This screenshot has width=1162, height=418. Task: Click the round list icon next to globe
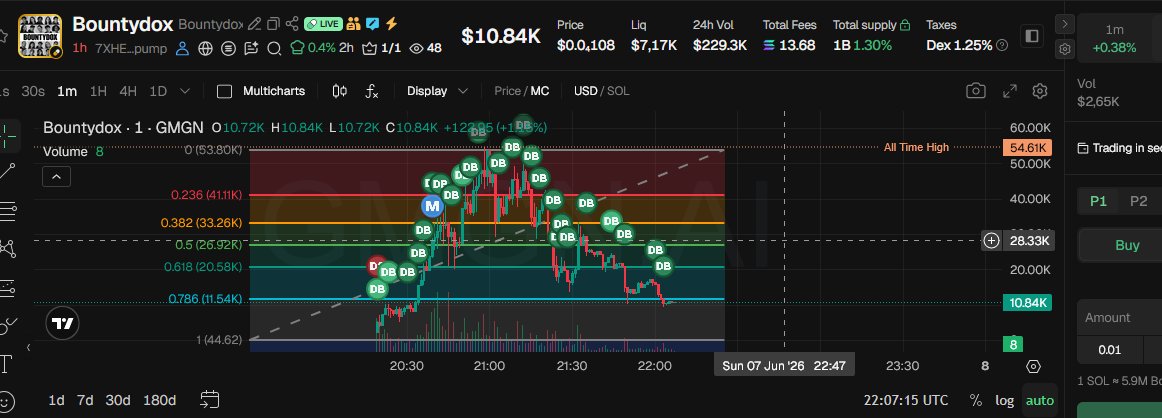coord(228,49)
